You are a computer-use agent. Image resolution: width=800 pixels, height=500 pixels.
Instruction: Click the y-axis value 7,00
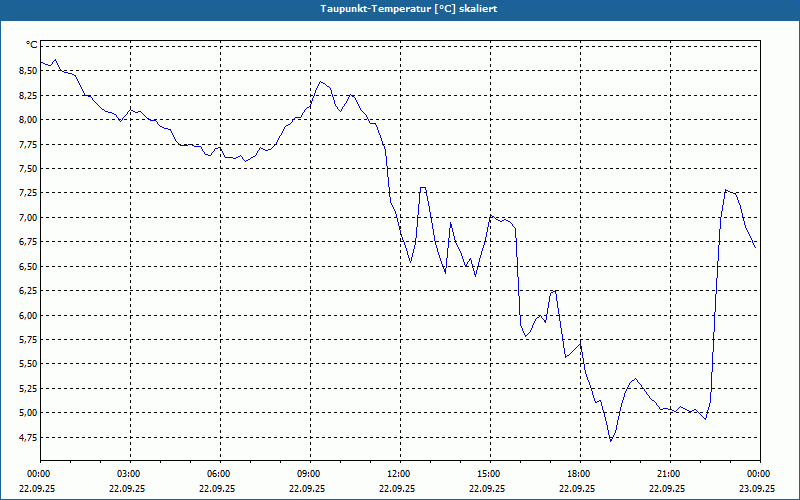coord(28,217)
